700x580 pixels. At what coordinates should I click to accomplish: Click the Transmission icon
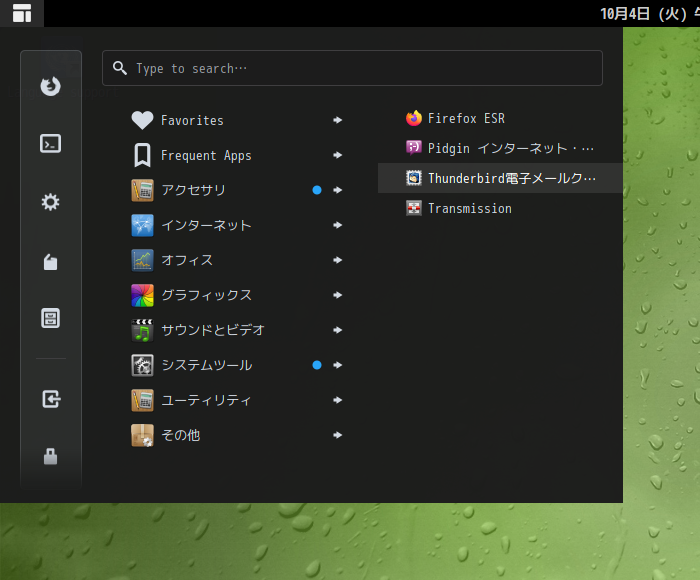[414, 208]
